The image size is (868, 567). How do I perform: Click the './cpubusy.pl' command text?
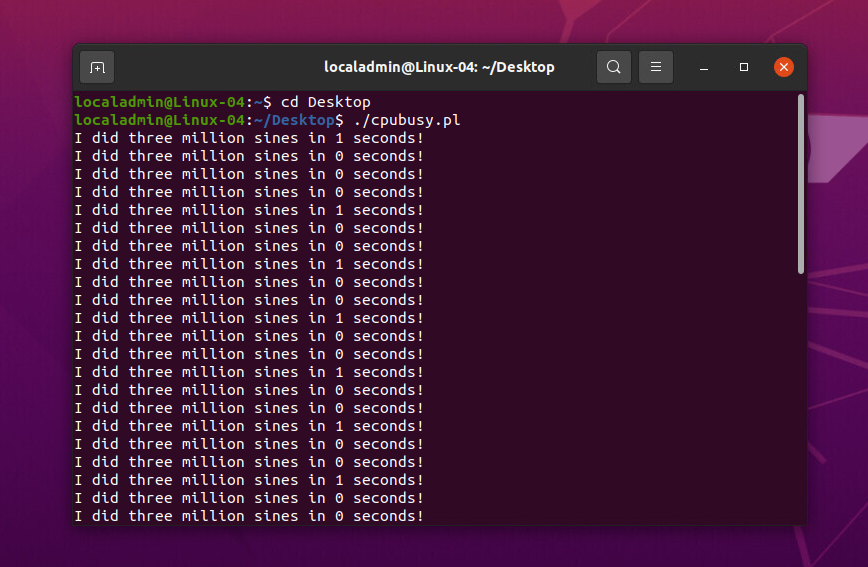(x=407, y=120)
